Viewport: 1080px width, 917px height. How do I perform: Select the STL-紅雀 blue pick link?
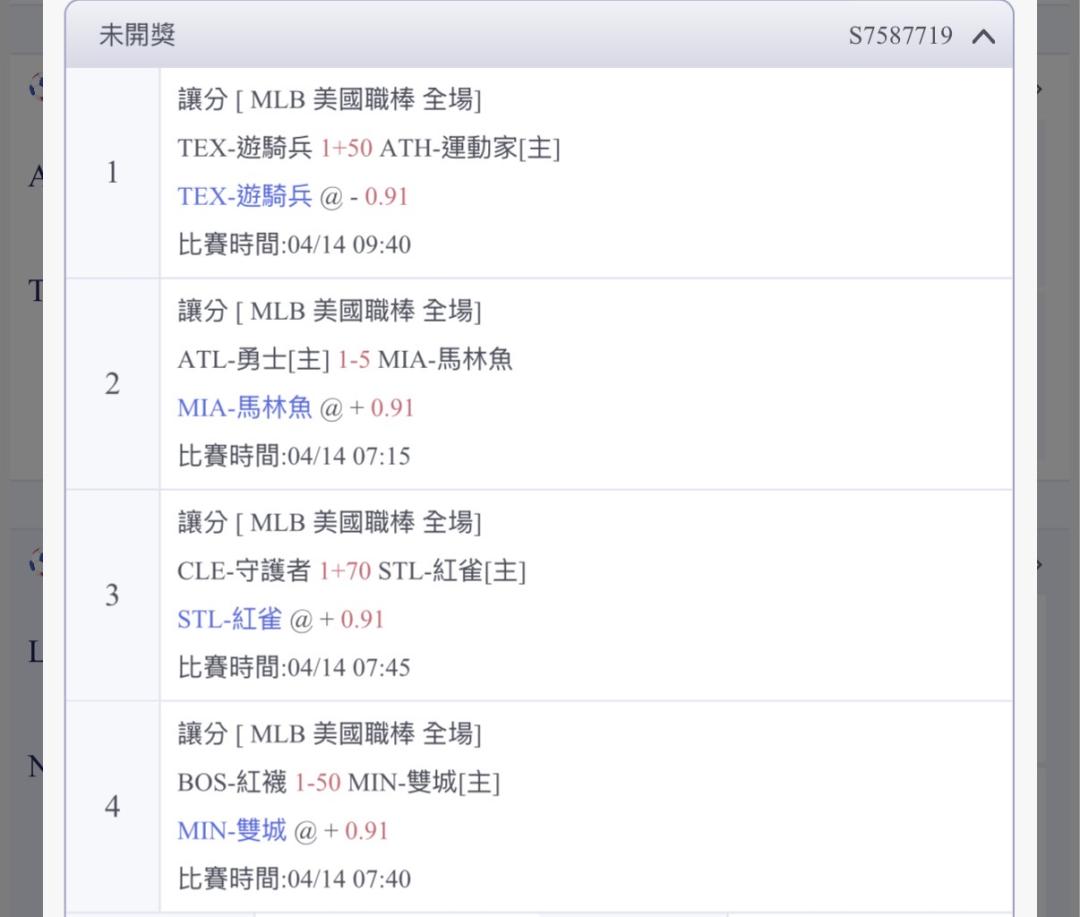230,620
